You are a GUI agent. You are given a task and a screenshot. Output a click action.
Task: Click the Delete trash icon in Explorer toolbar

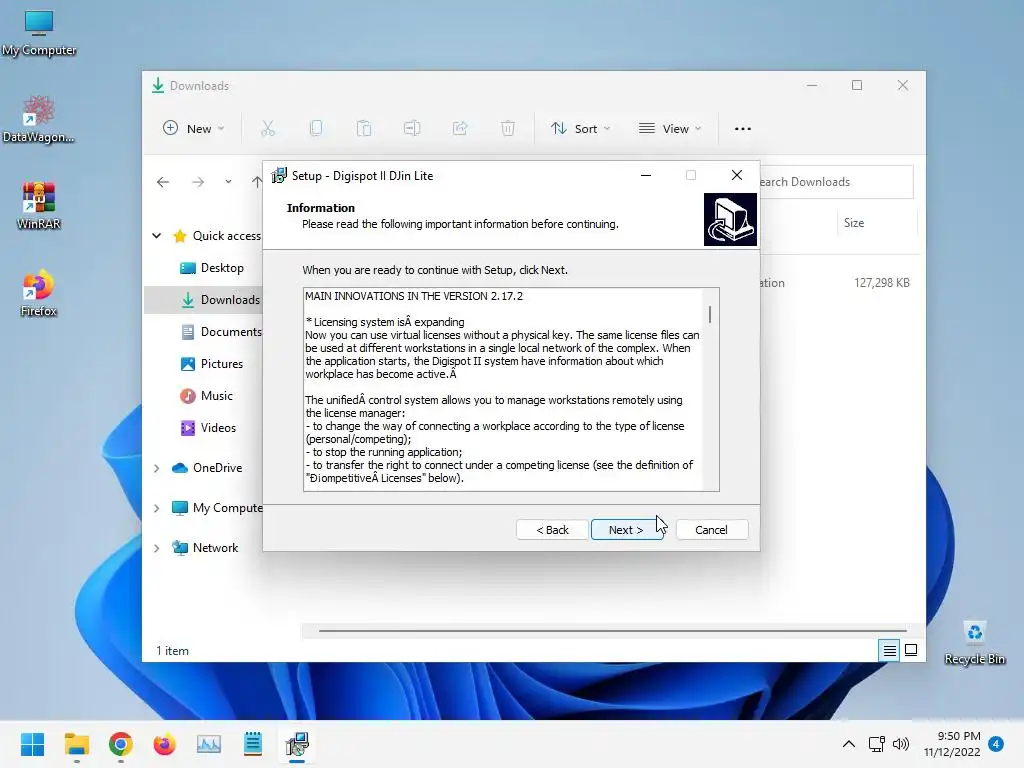pos(508,129)
